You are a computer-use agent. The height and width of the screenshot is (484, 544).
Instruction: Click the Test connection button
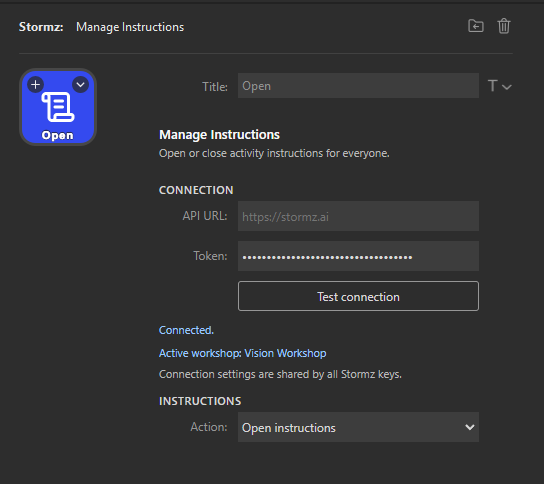(358, 296)
